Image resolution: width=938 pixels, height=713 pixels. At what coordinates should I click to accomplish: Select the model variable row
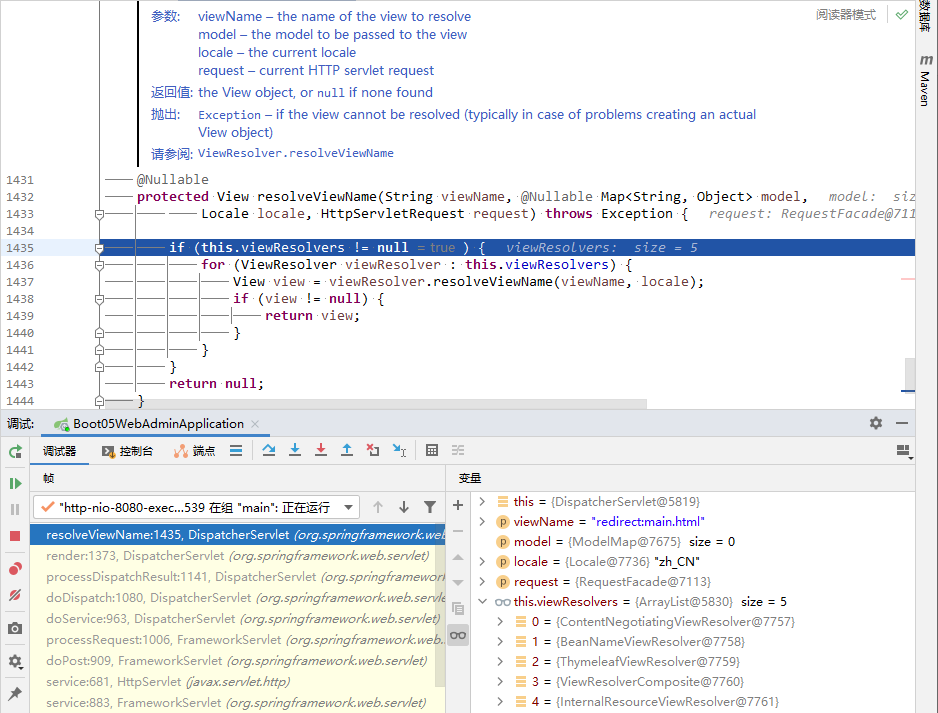(x=693, y=541)
